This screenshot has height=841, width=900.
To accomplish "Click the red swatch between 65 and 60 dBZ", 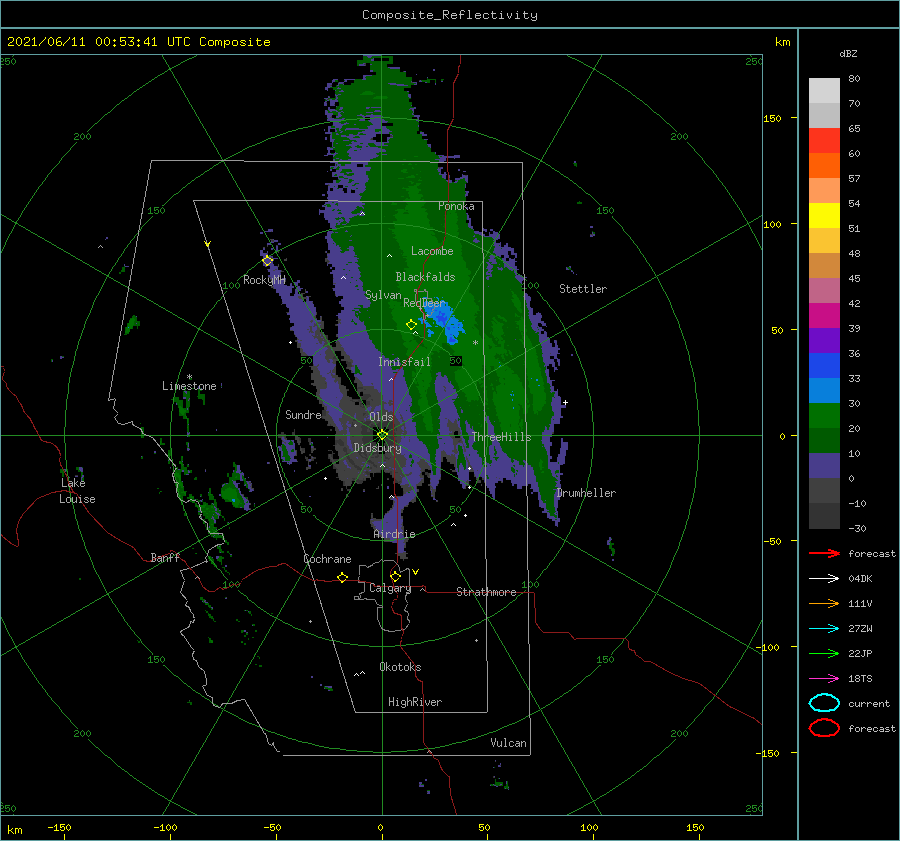I will point(824,140).
